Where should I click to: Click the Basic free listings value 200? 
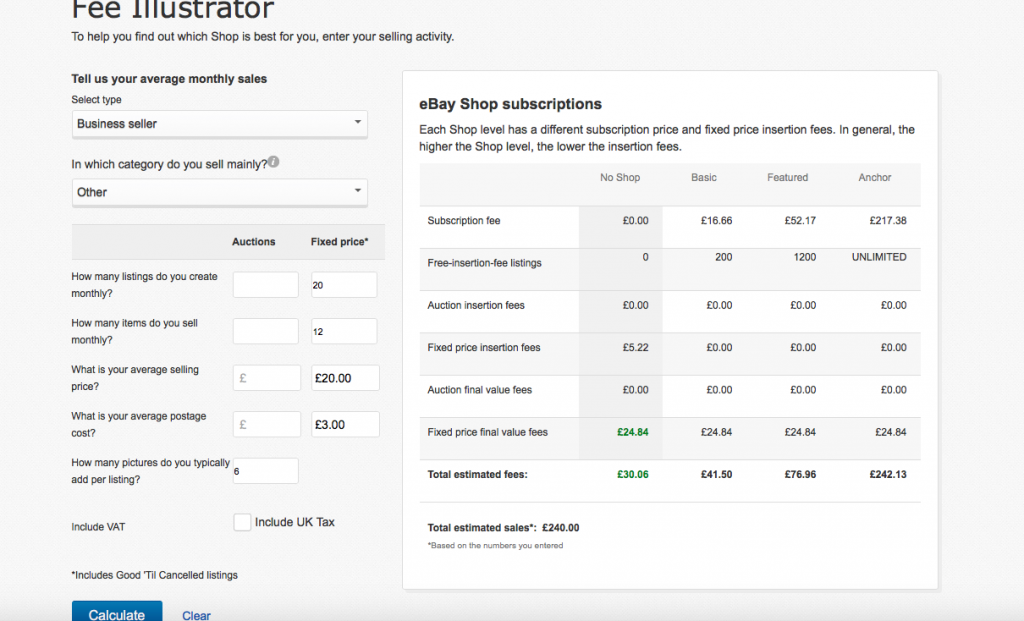coord(724,257)
